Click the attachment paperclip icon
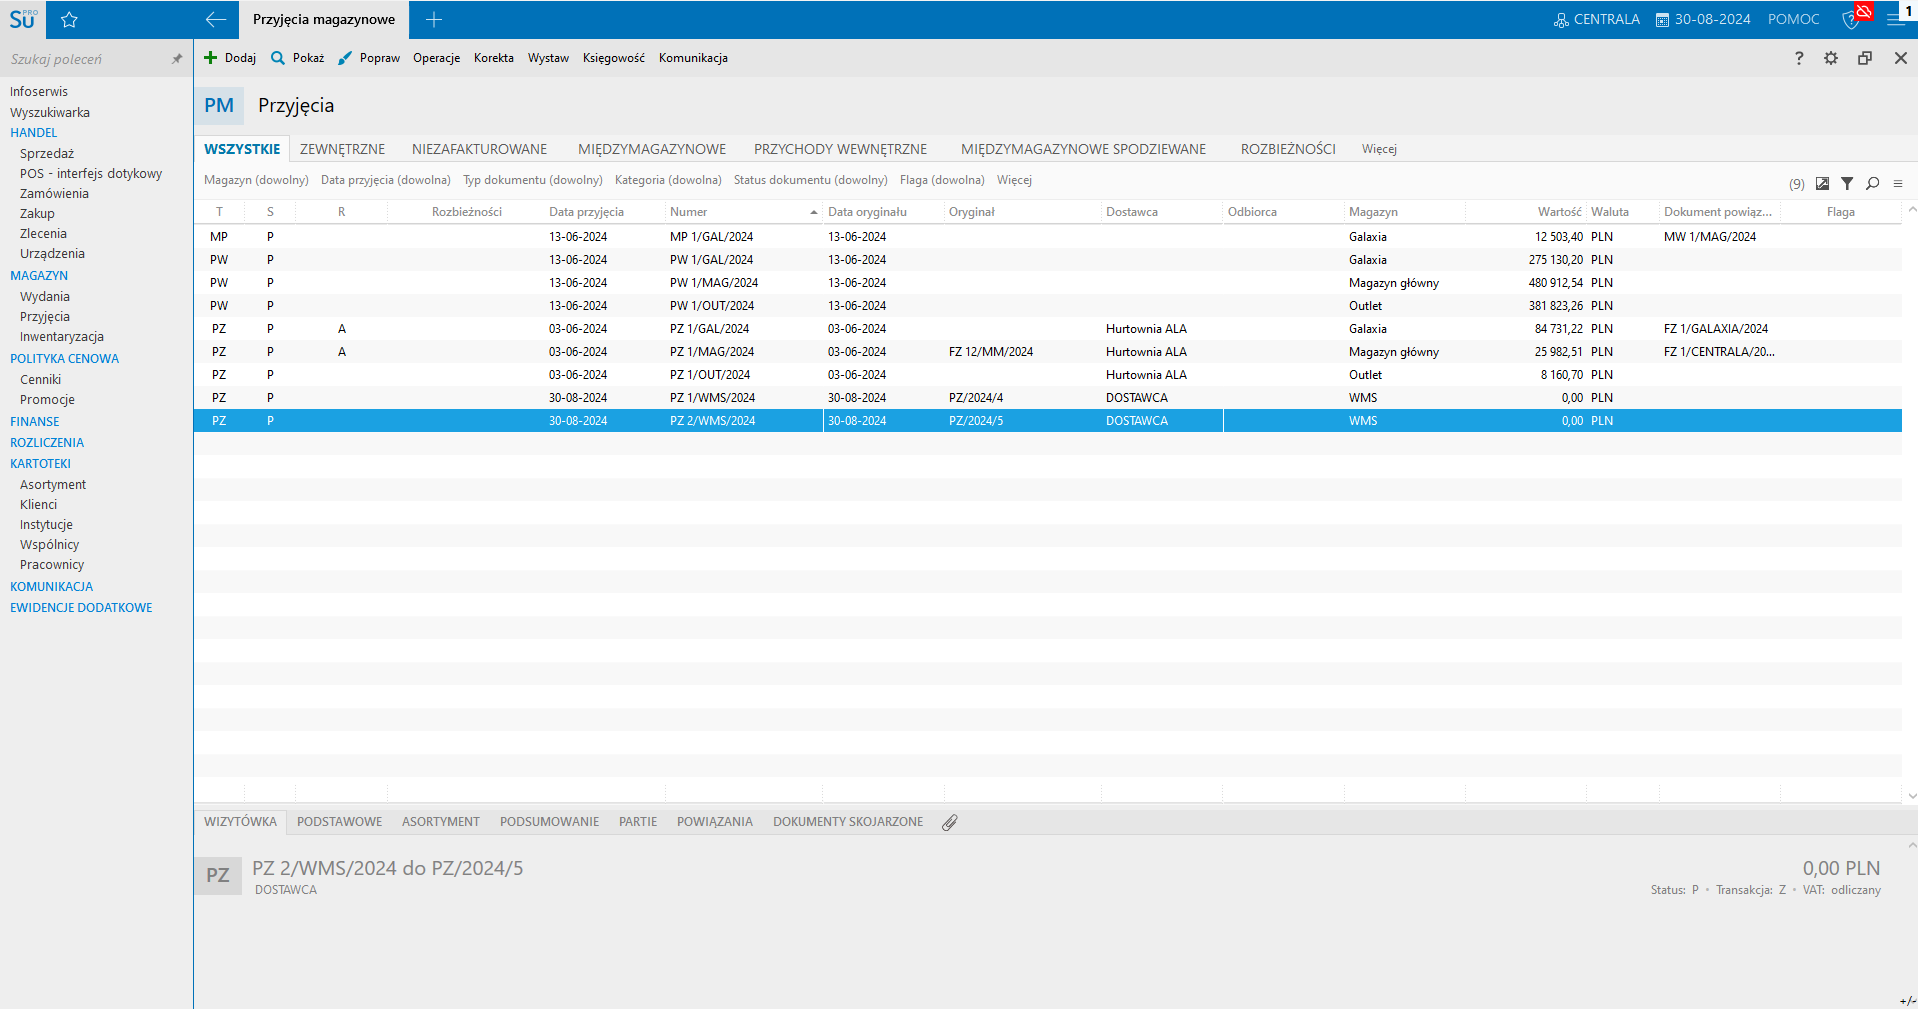The width and height of the screenshot is (1918, 1009). click(949, 822)
